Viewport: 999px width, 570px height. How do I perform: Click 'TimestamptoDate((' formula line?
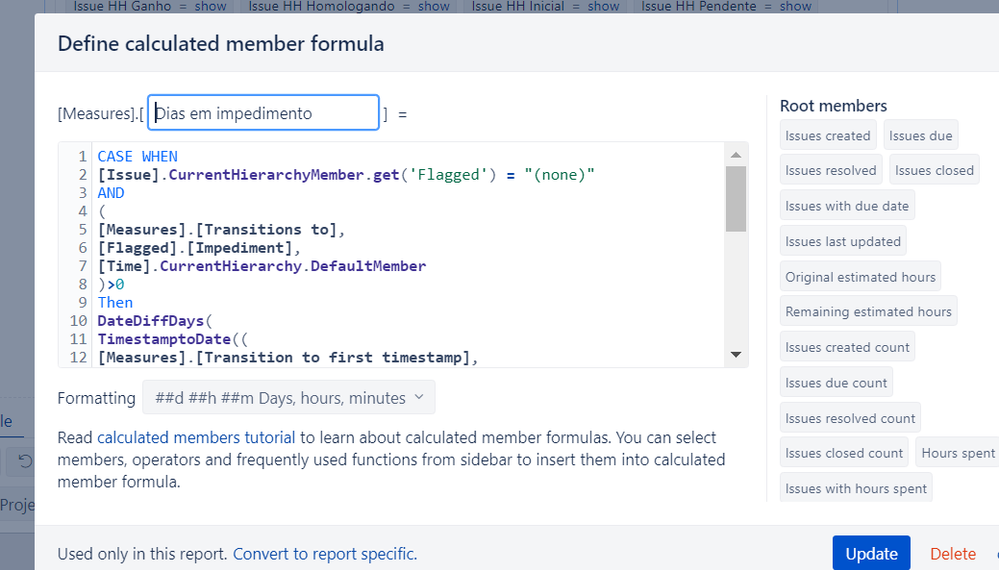173,339
